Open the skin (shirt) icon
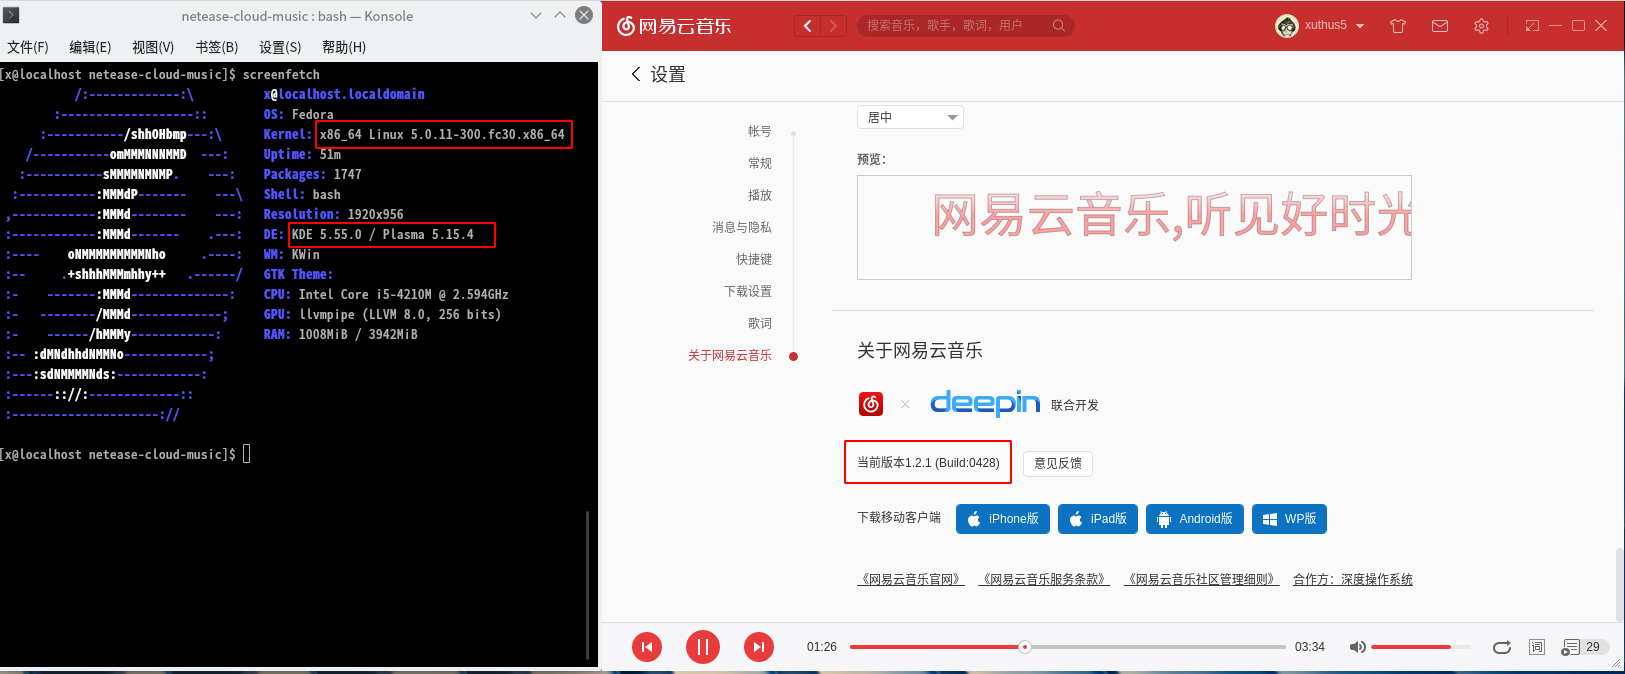Image resolution: width=1625 pixels, height=674 pixels. (1398, 26)
